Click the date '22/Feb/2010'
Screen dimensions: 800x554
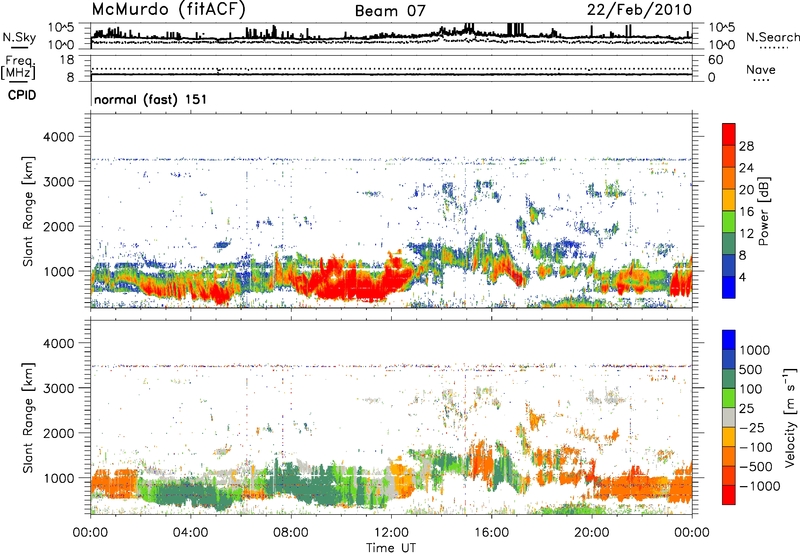point(639,9)
